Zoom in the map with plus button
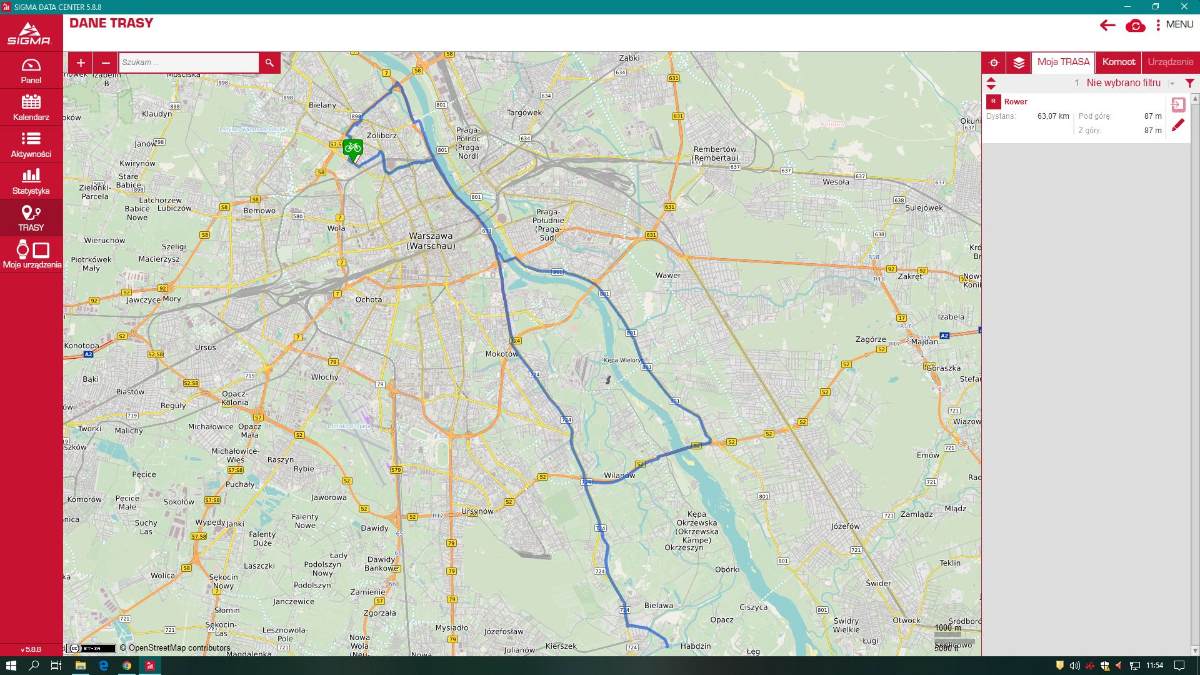This screenshot has width=1200, height=675. [81, 63]
